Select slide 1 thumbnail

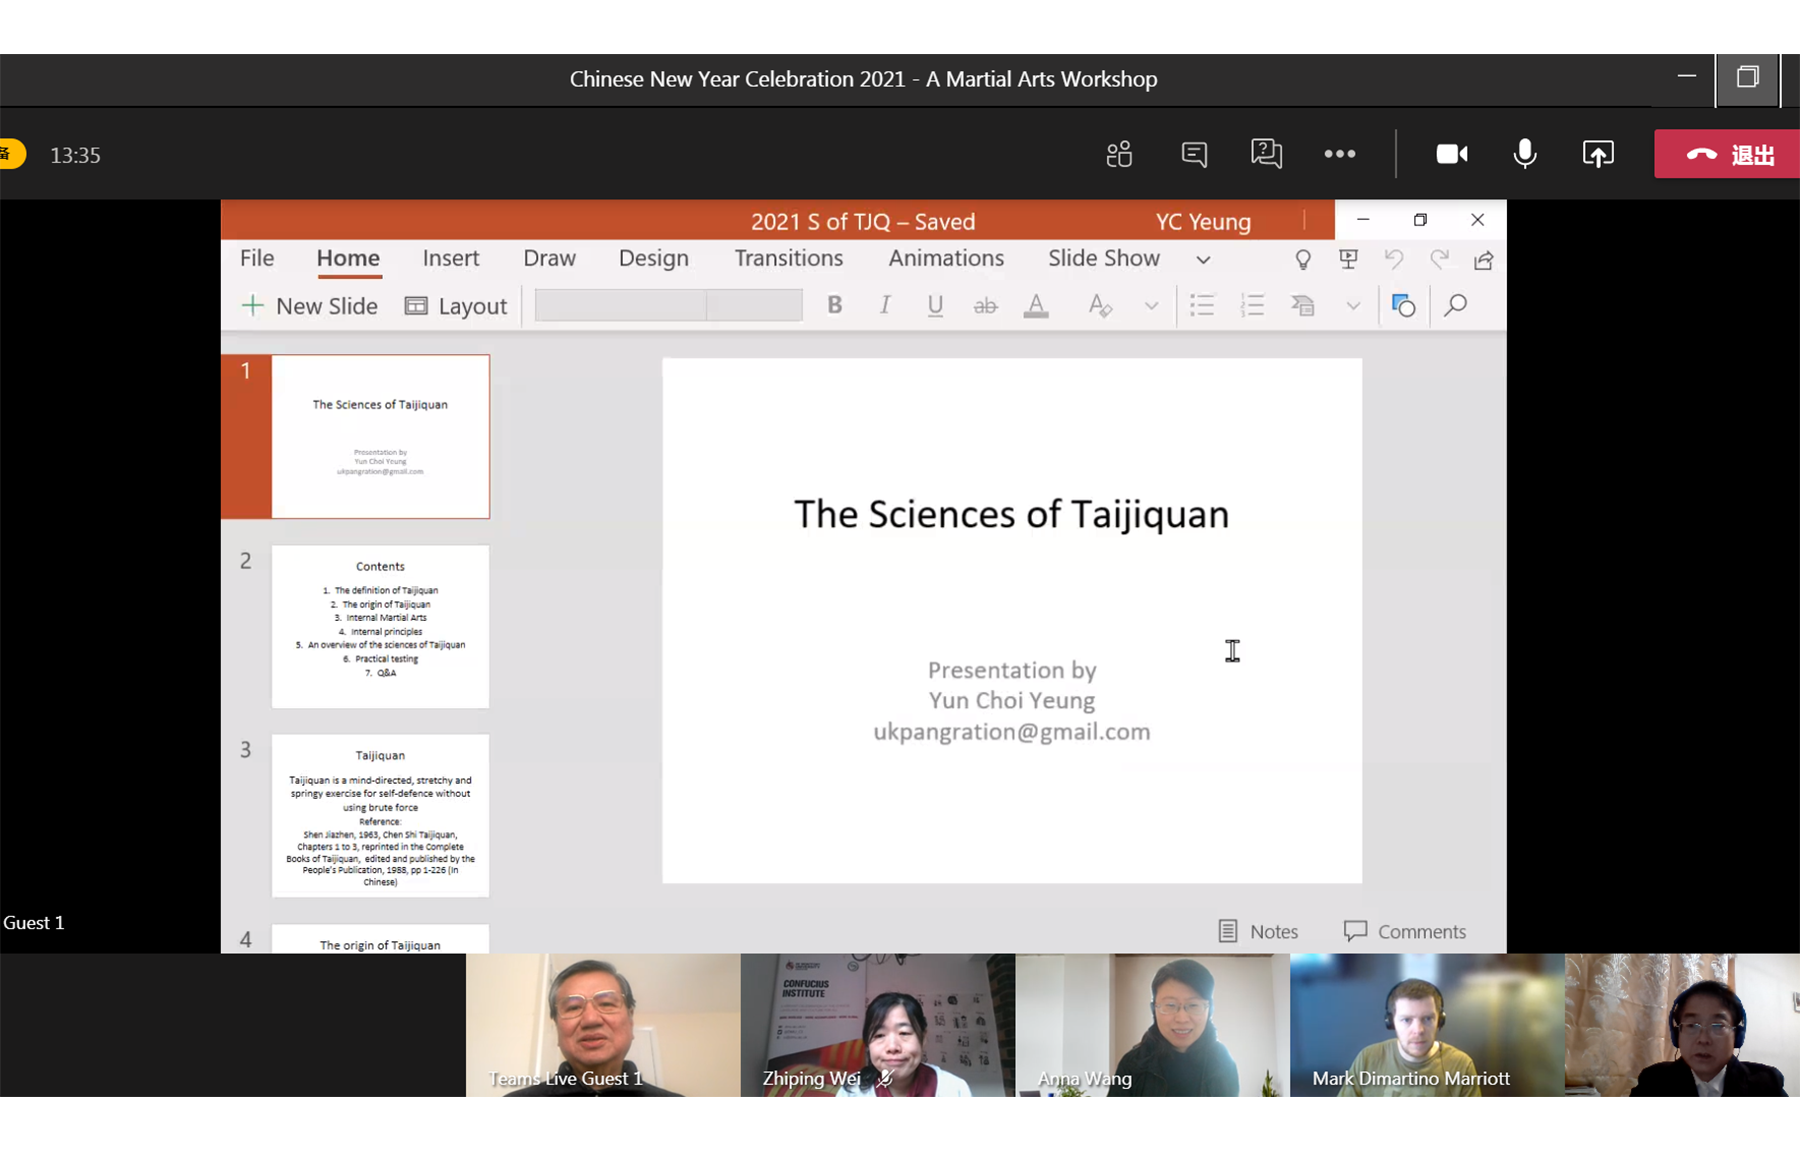point(380,436)
